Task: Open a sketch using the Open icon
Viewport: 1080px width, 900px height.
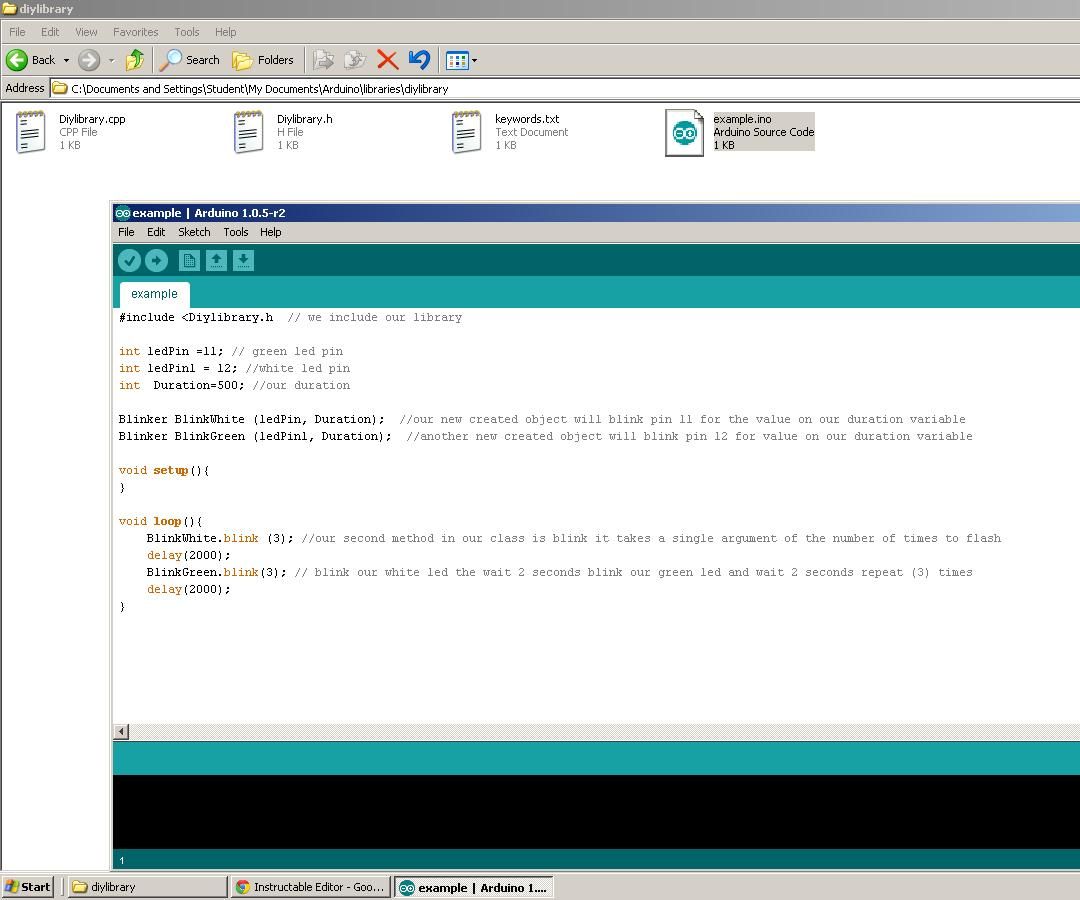Action: point(217,260)
